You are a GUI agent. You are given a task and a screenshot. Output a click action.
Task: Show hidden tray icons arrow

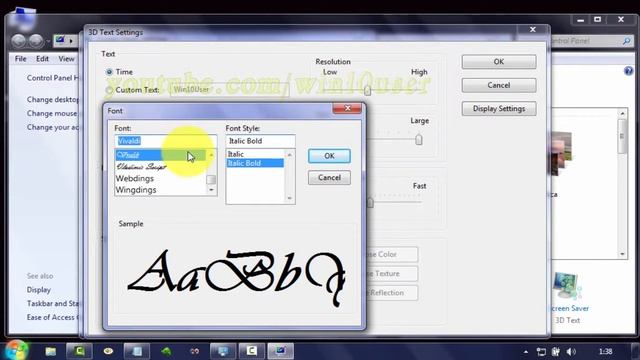tap(526, 352)
